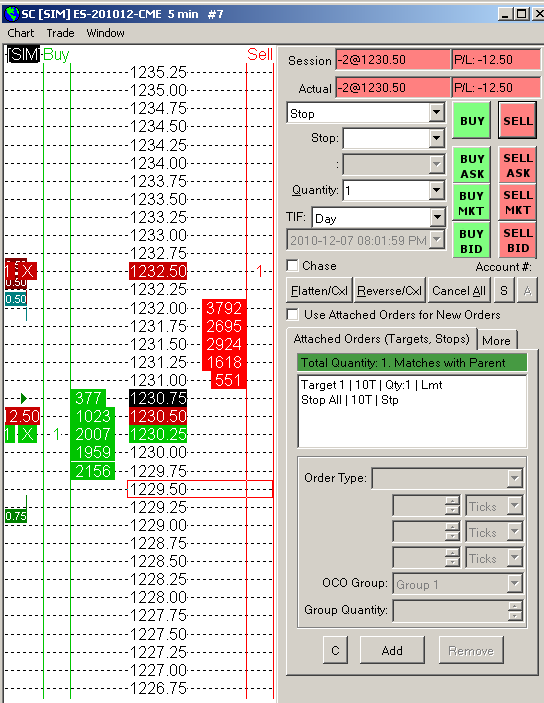The image size is (544, 703).
Task: Click the Sierra Chart globe icon in title bar
Action: [11, 14]
